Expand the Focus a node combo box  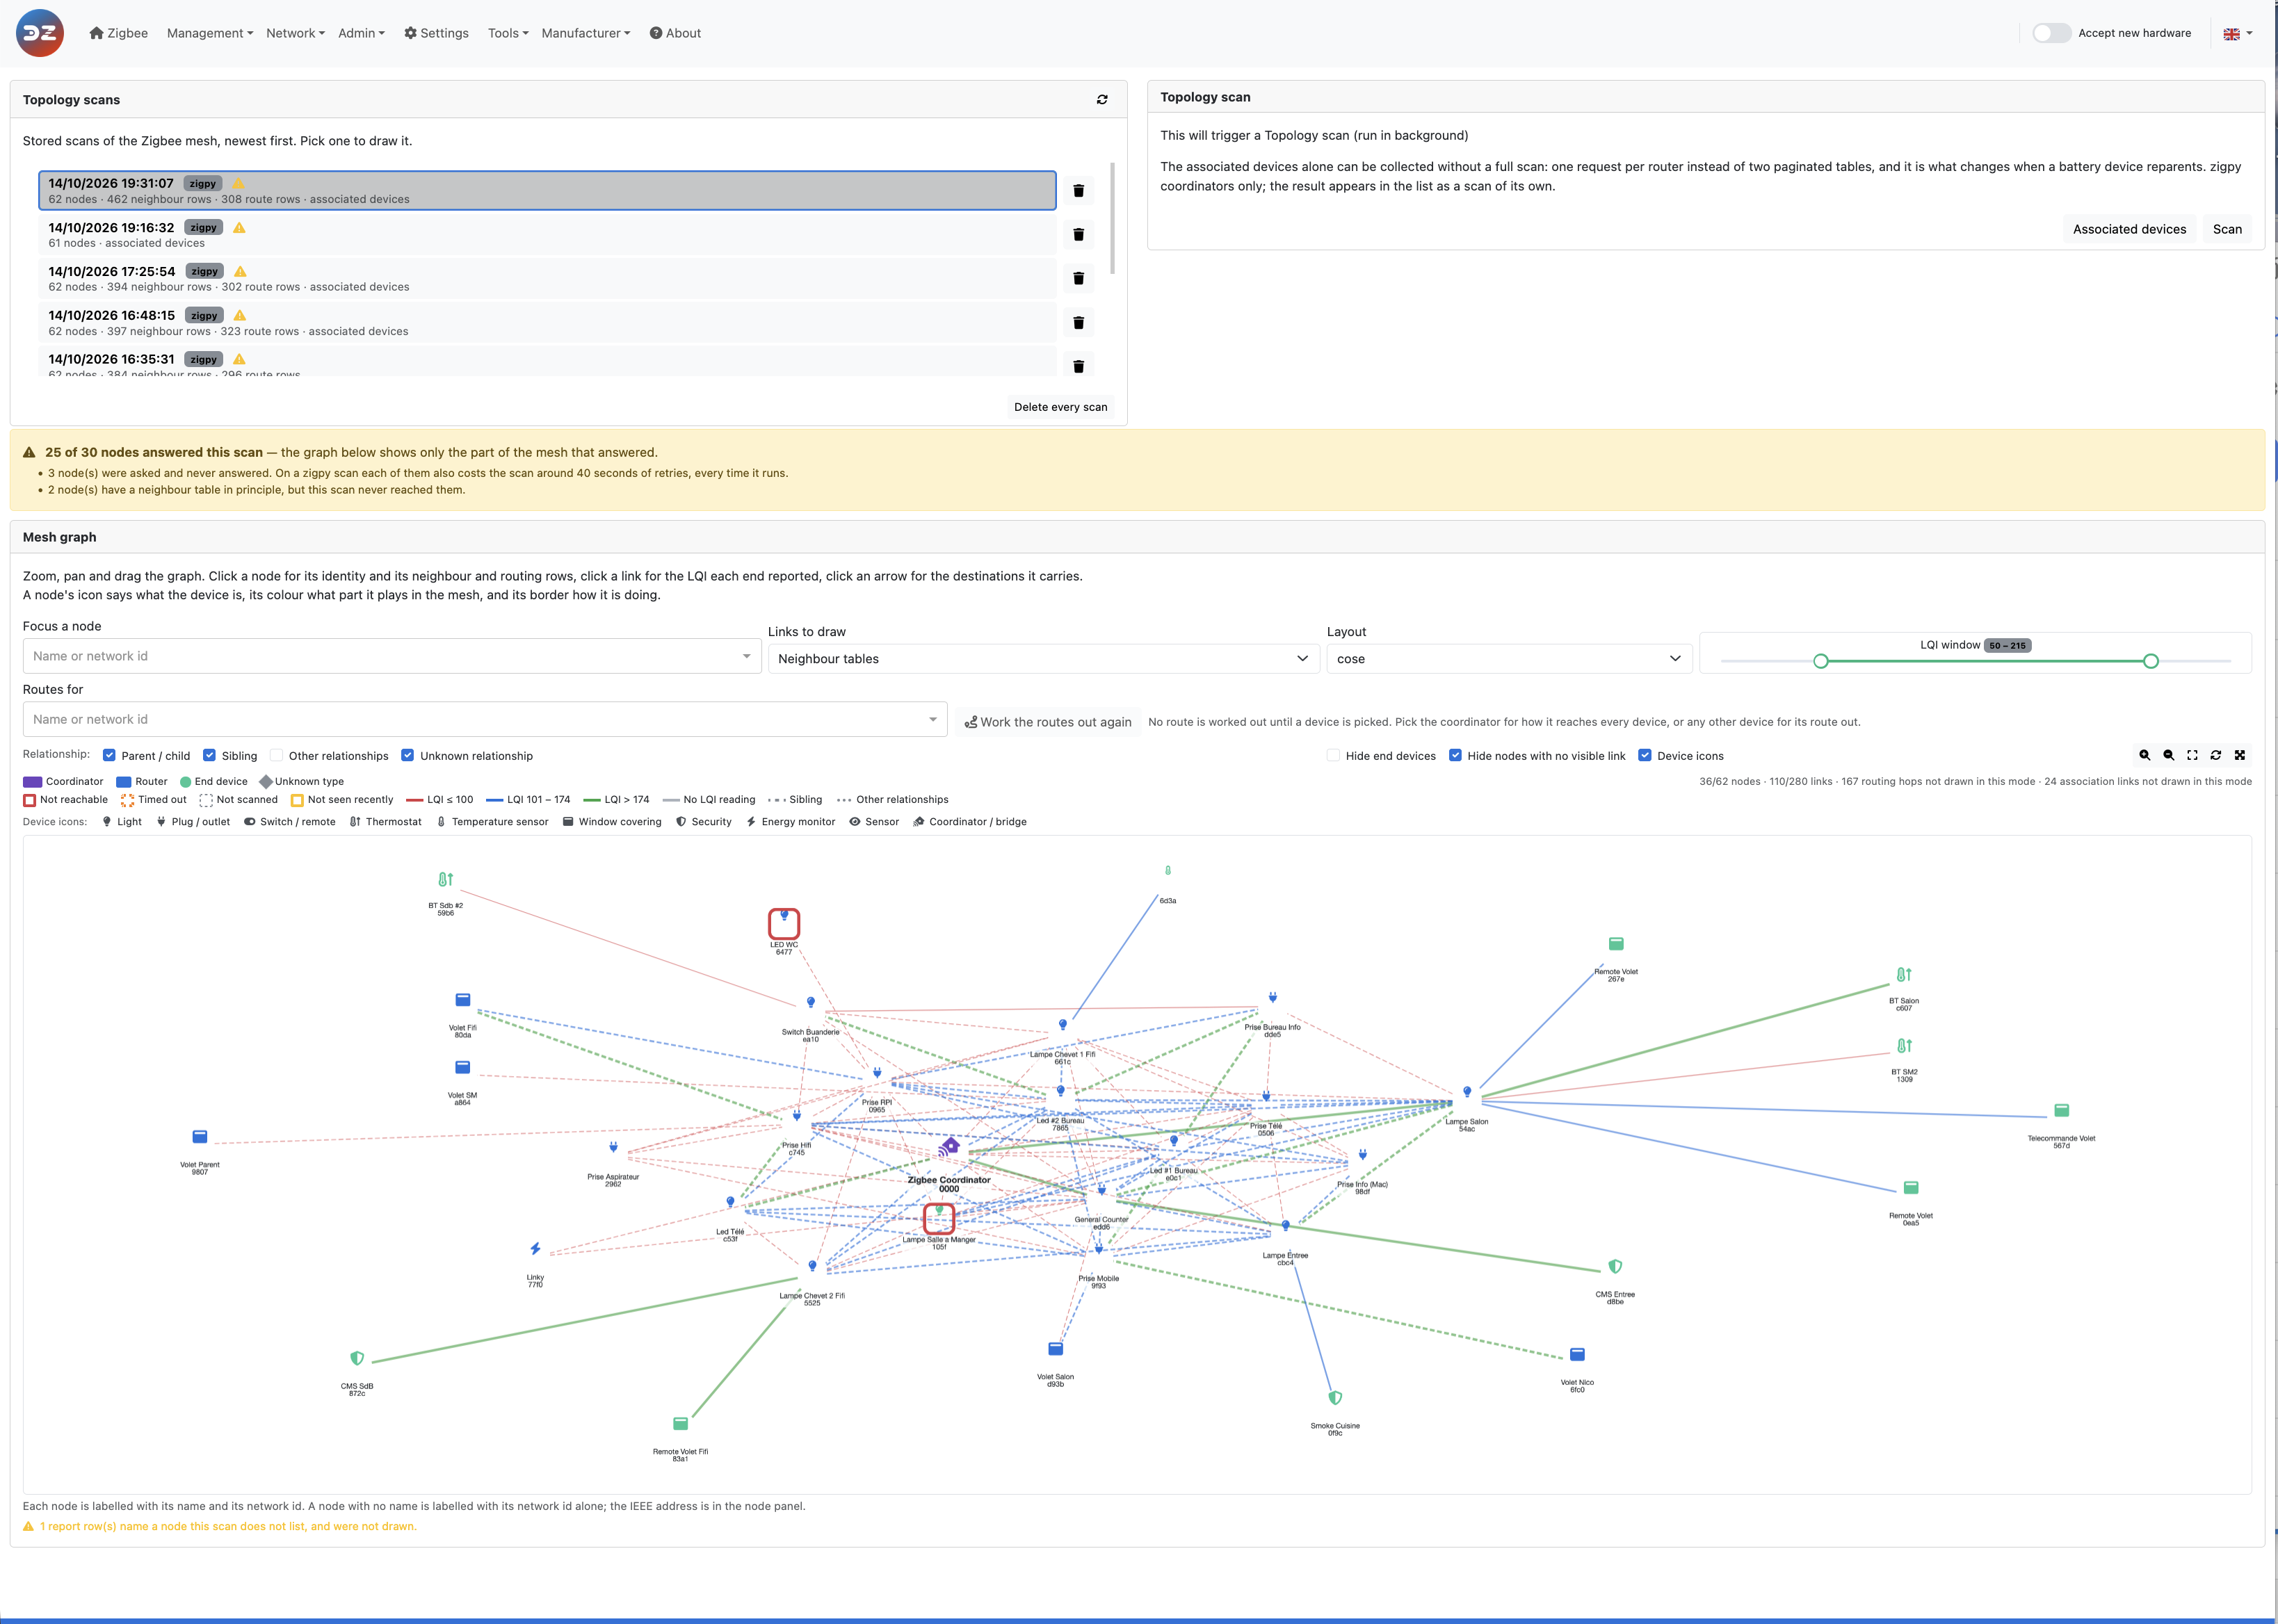pos(746,656)
